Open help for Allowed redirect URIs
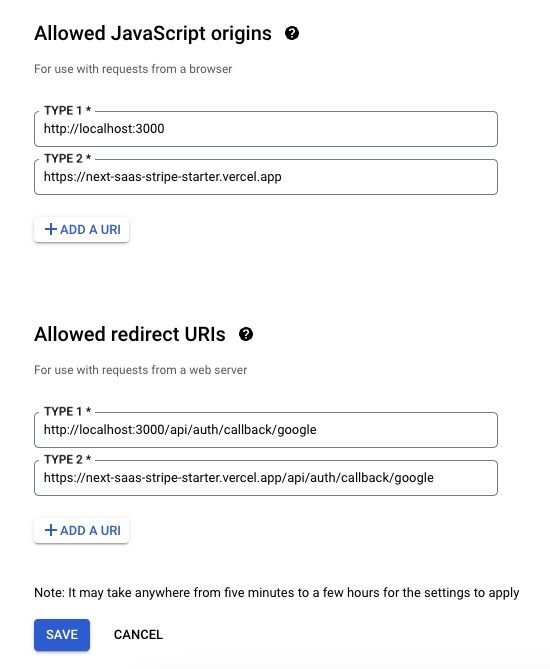 tap(246, 334)
